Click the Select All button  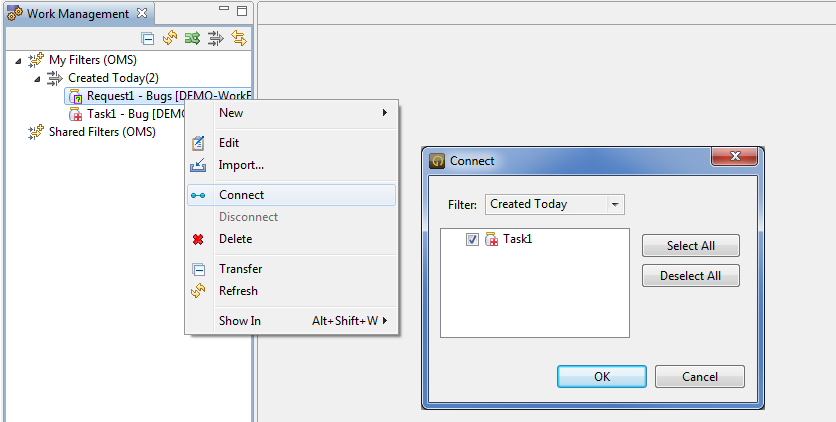click(x=690, y=246)
